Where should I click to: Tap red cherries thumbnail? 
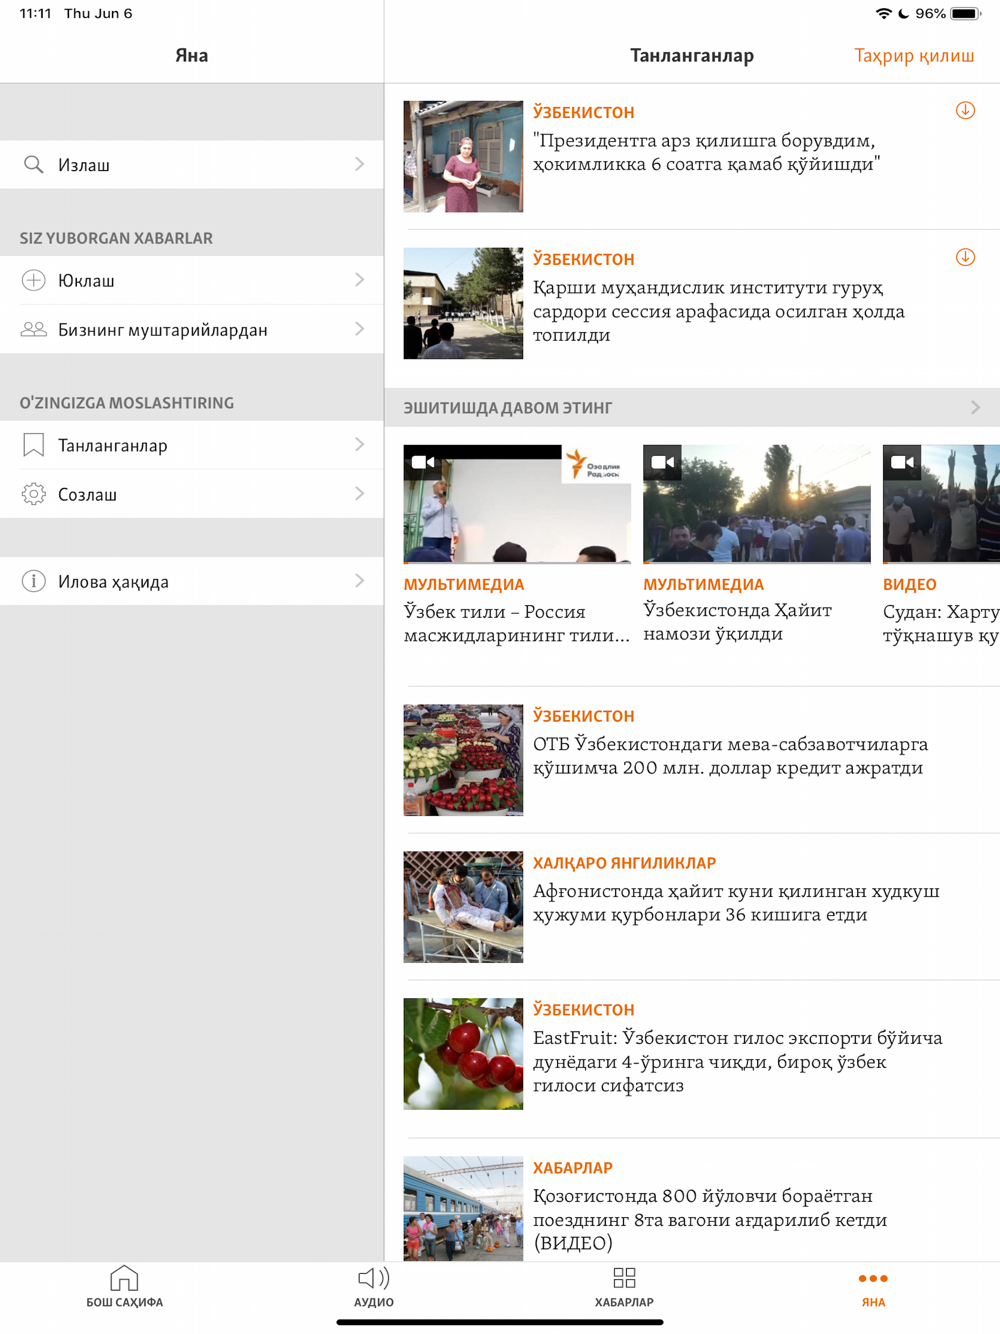click(x=463, y=1054)
